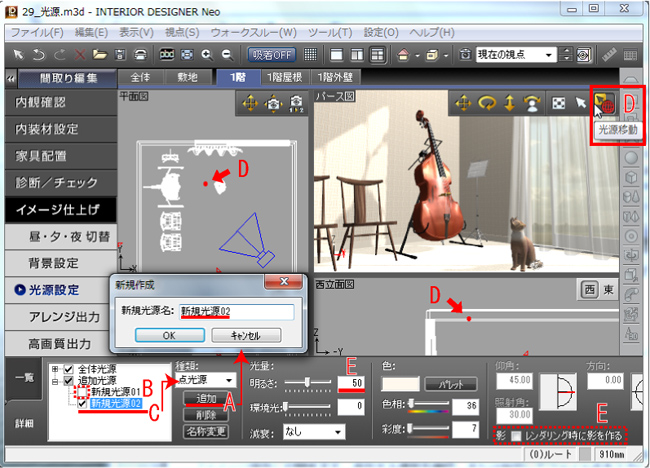Image resolution: width=650 pixels, height=468 pixels.
Task: Click the 光源移動 (move light) icon
Action: pos(604,103)
